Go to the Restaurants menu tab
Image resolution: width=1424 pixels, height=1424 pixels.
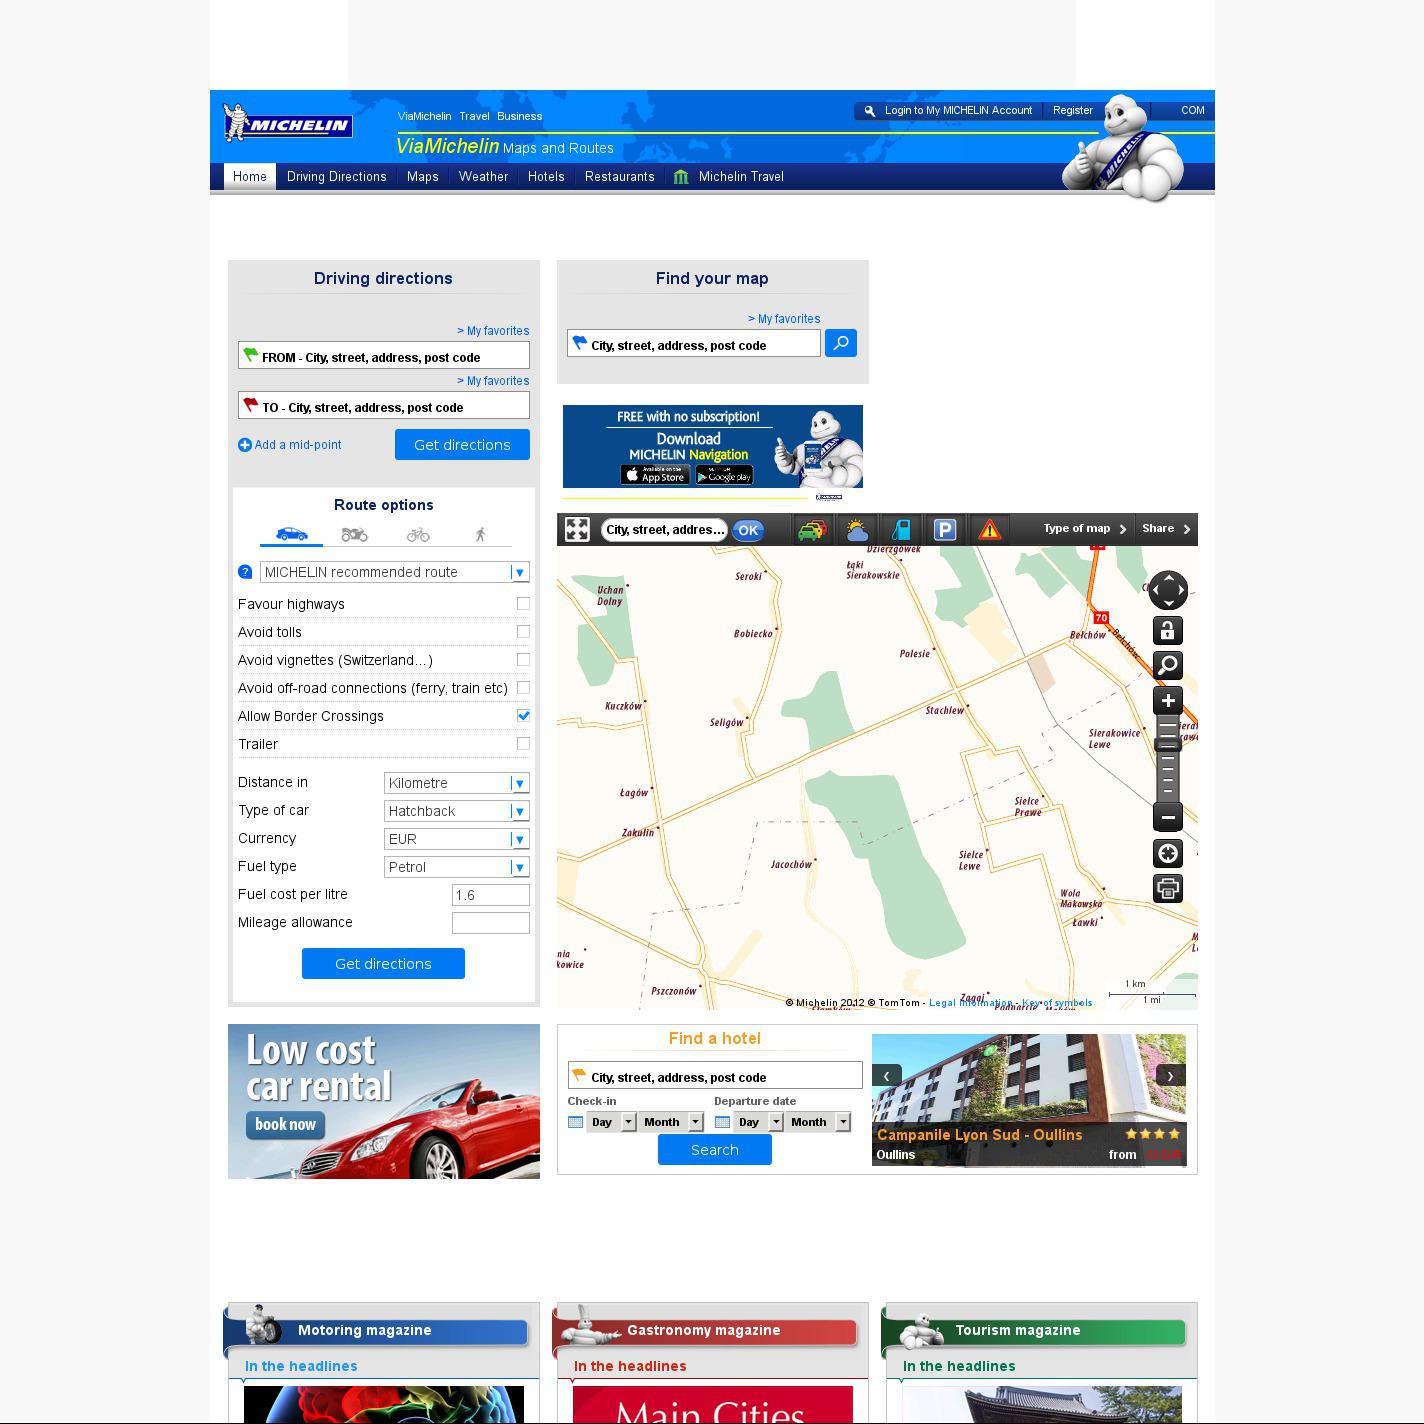pos(619,177)
